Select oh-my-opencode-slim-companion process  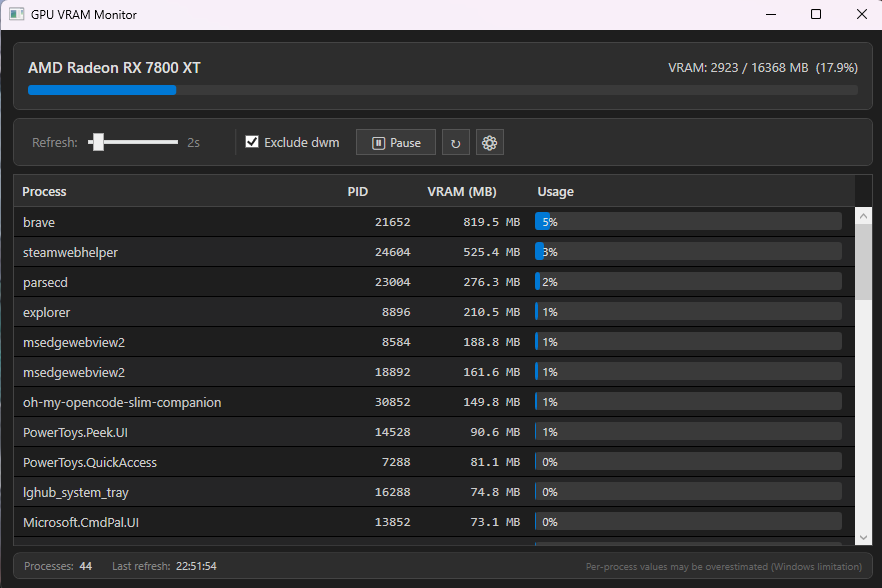122,402
